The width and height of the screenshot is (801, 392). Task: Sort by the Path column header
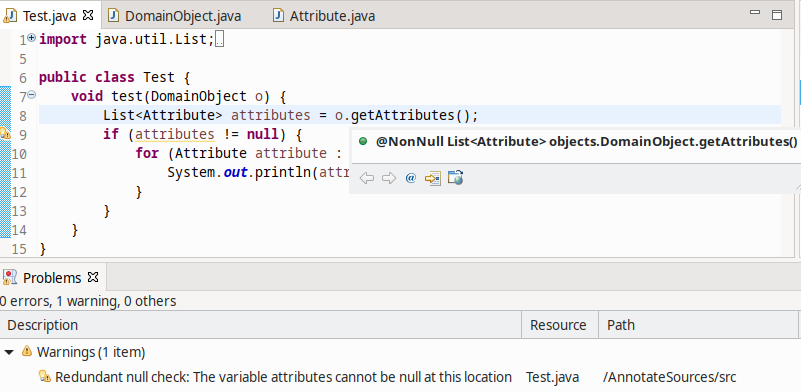point(698,325)
